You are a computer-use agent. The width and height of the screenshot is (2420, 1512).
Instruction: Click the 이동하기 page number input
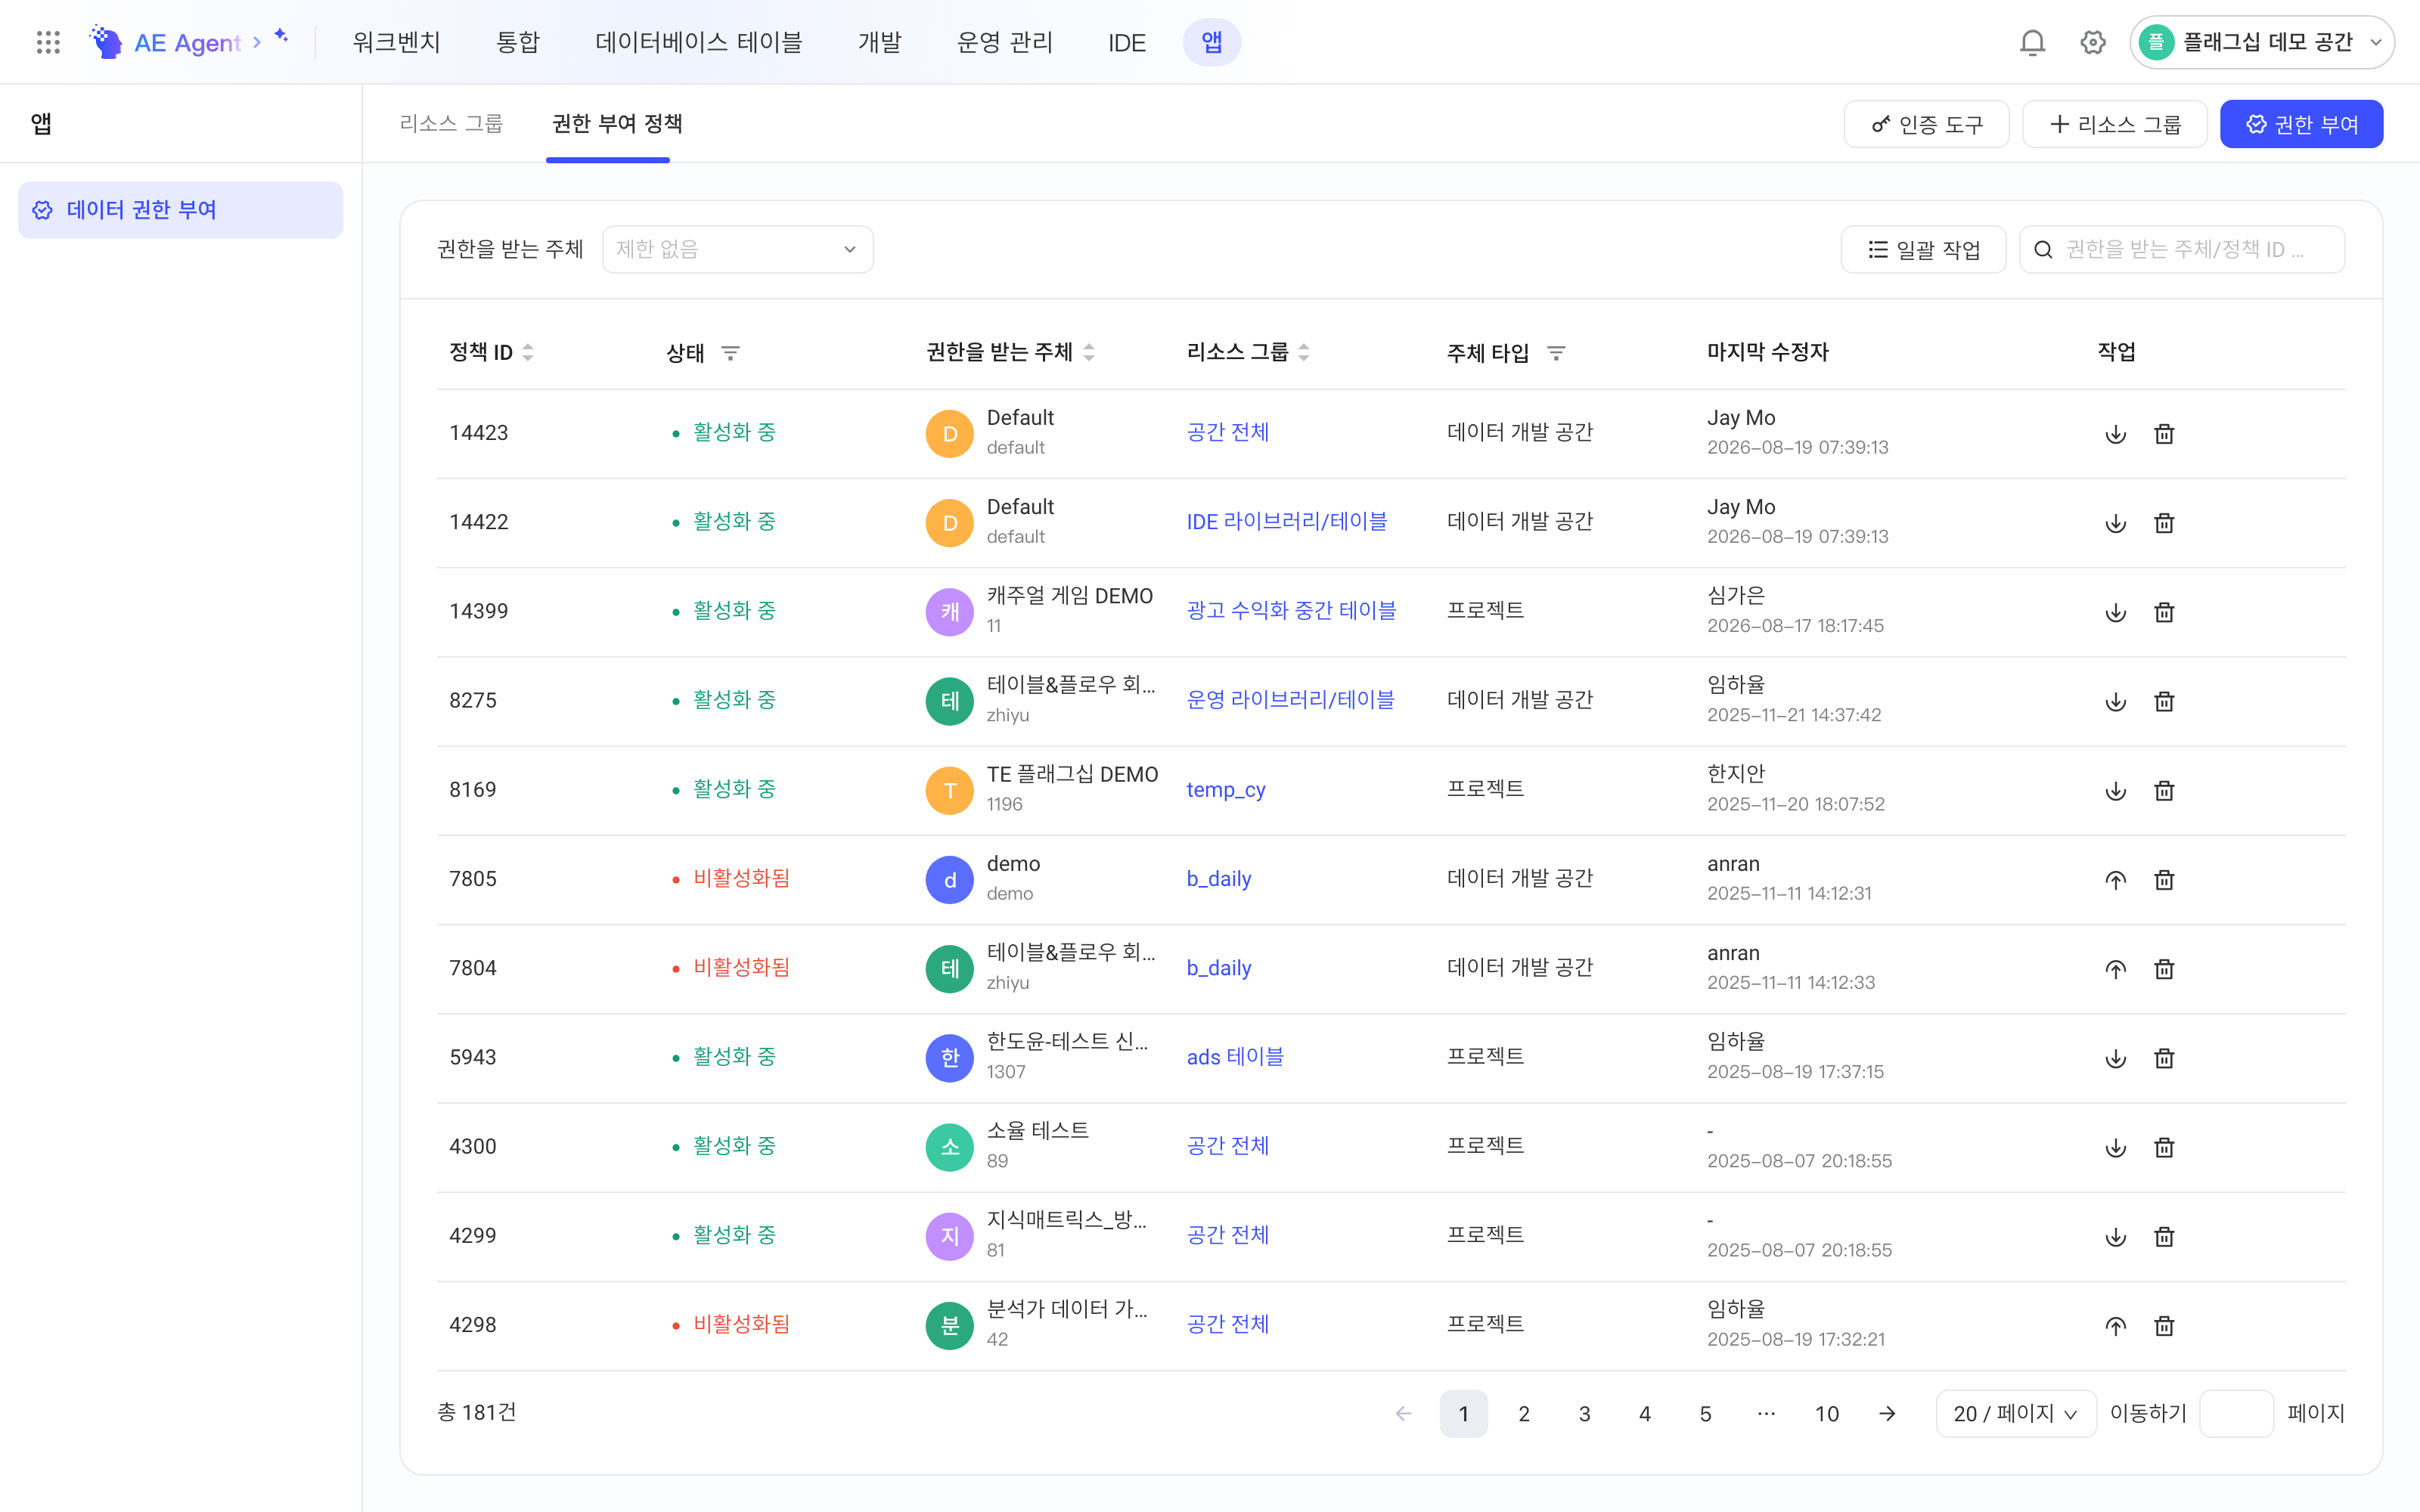[x=2236, y=1413]
